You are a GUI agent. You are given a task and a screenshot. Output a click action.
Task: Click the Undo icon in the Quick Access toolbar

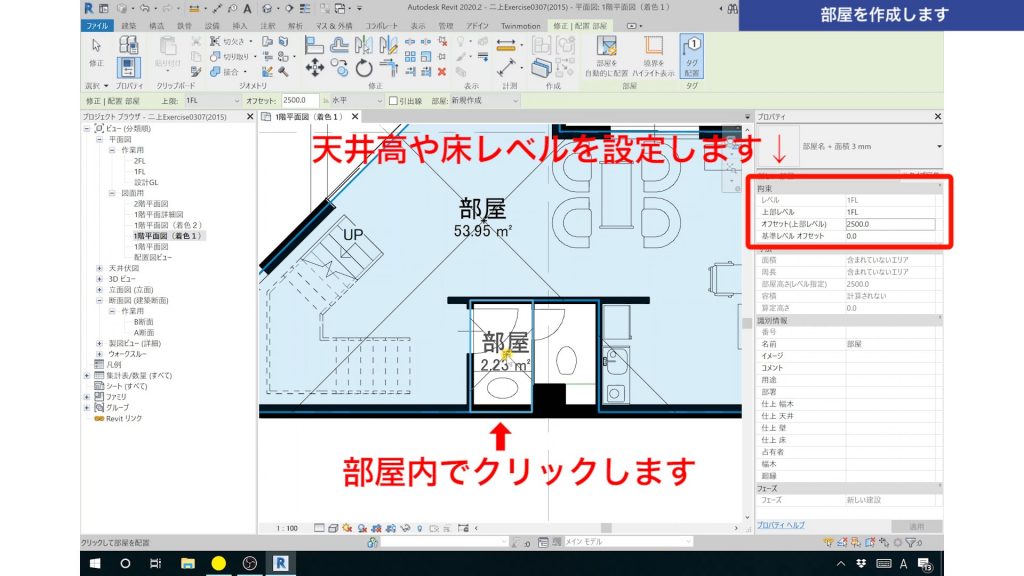145,9
